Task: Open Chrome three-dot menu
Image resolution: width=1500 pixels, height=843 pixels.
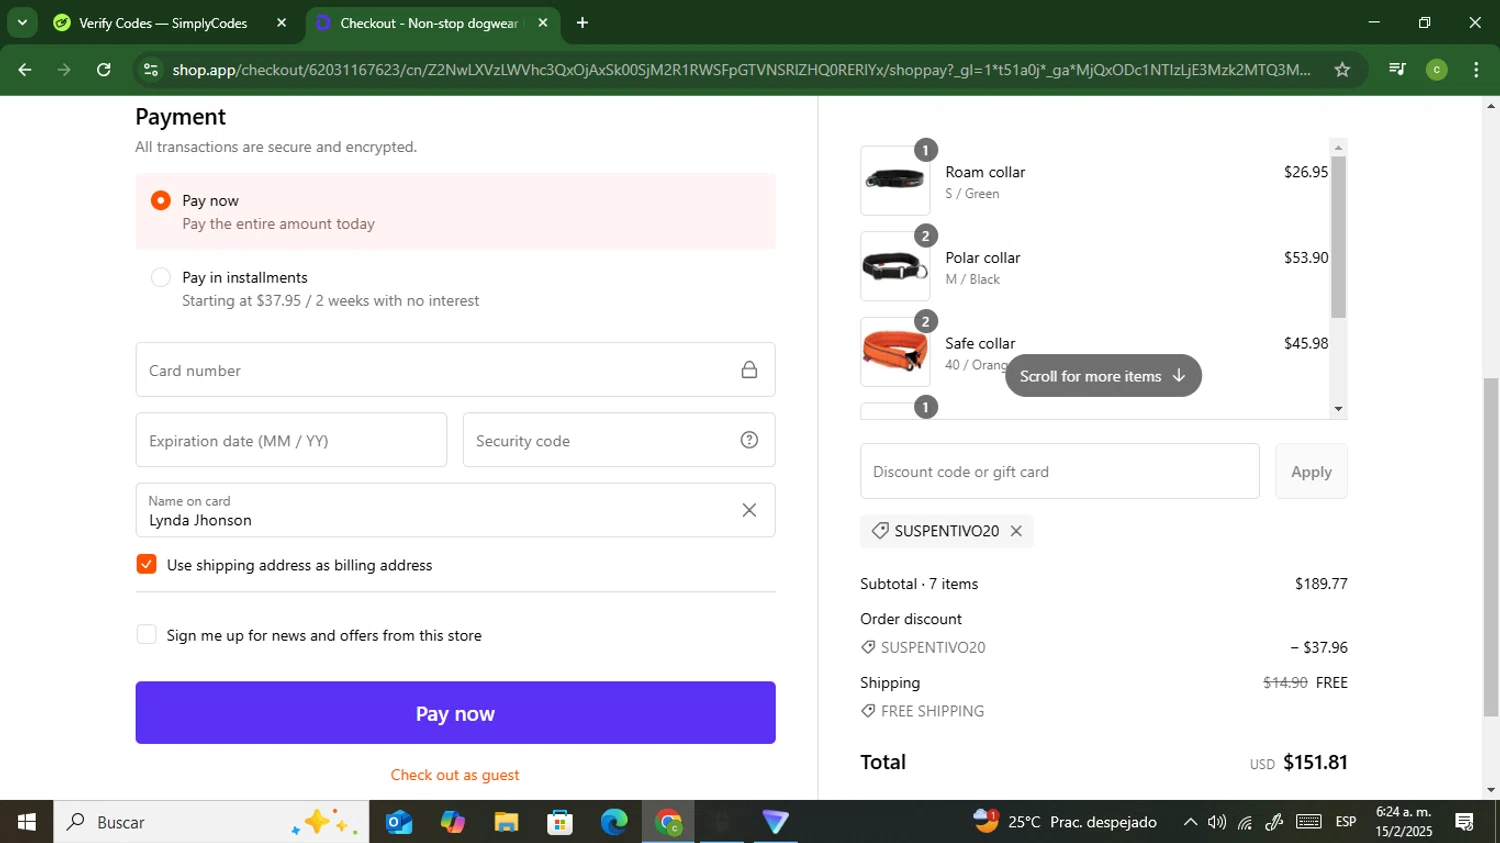Action: point(1476,69)
